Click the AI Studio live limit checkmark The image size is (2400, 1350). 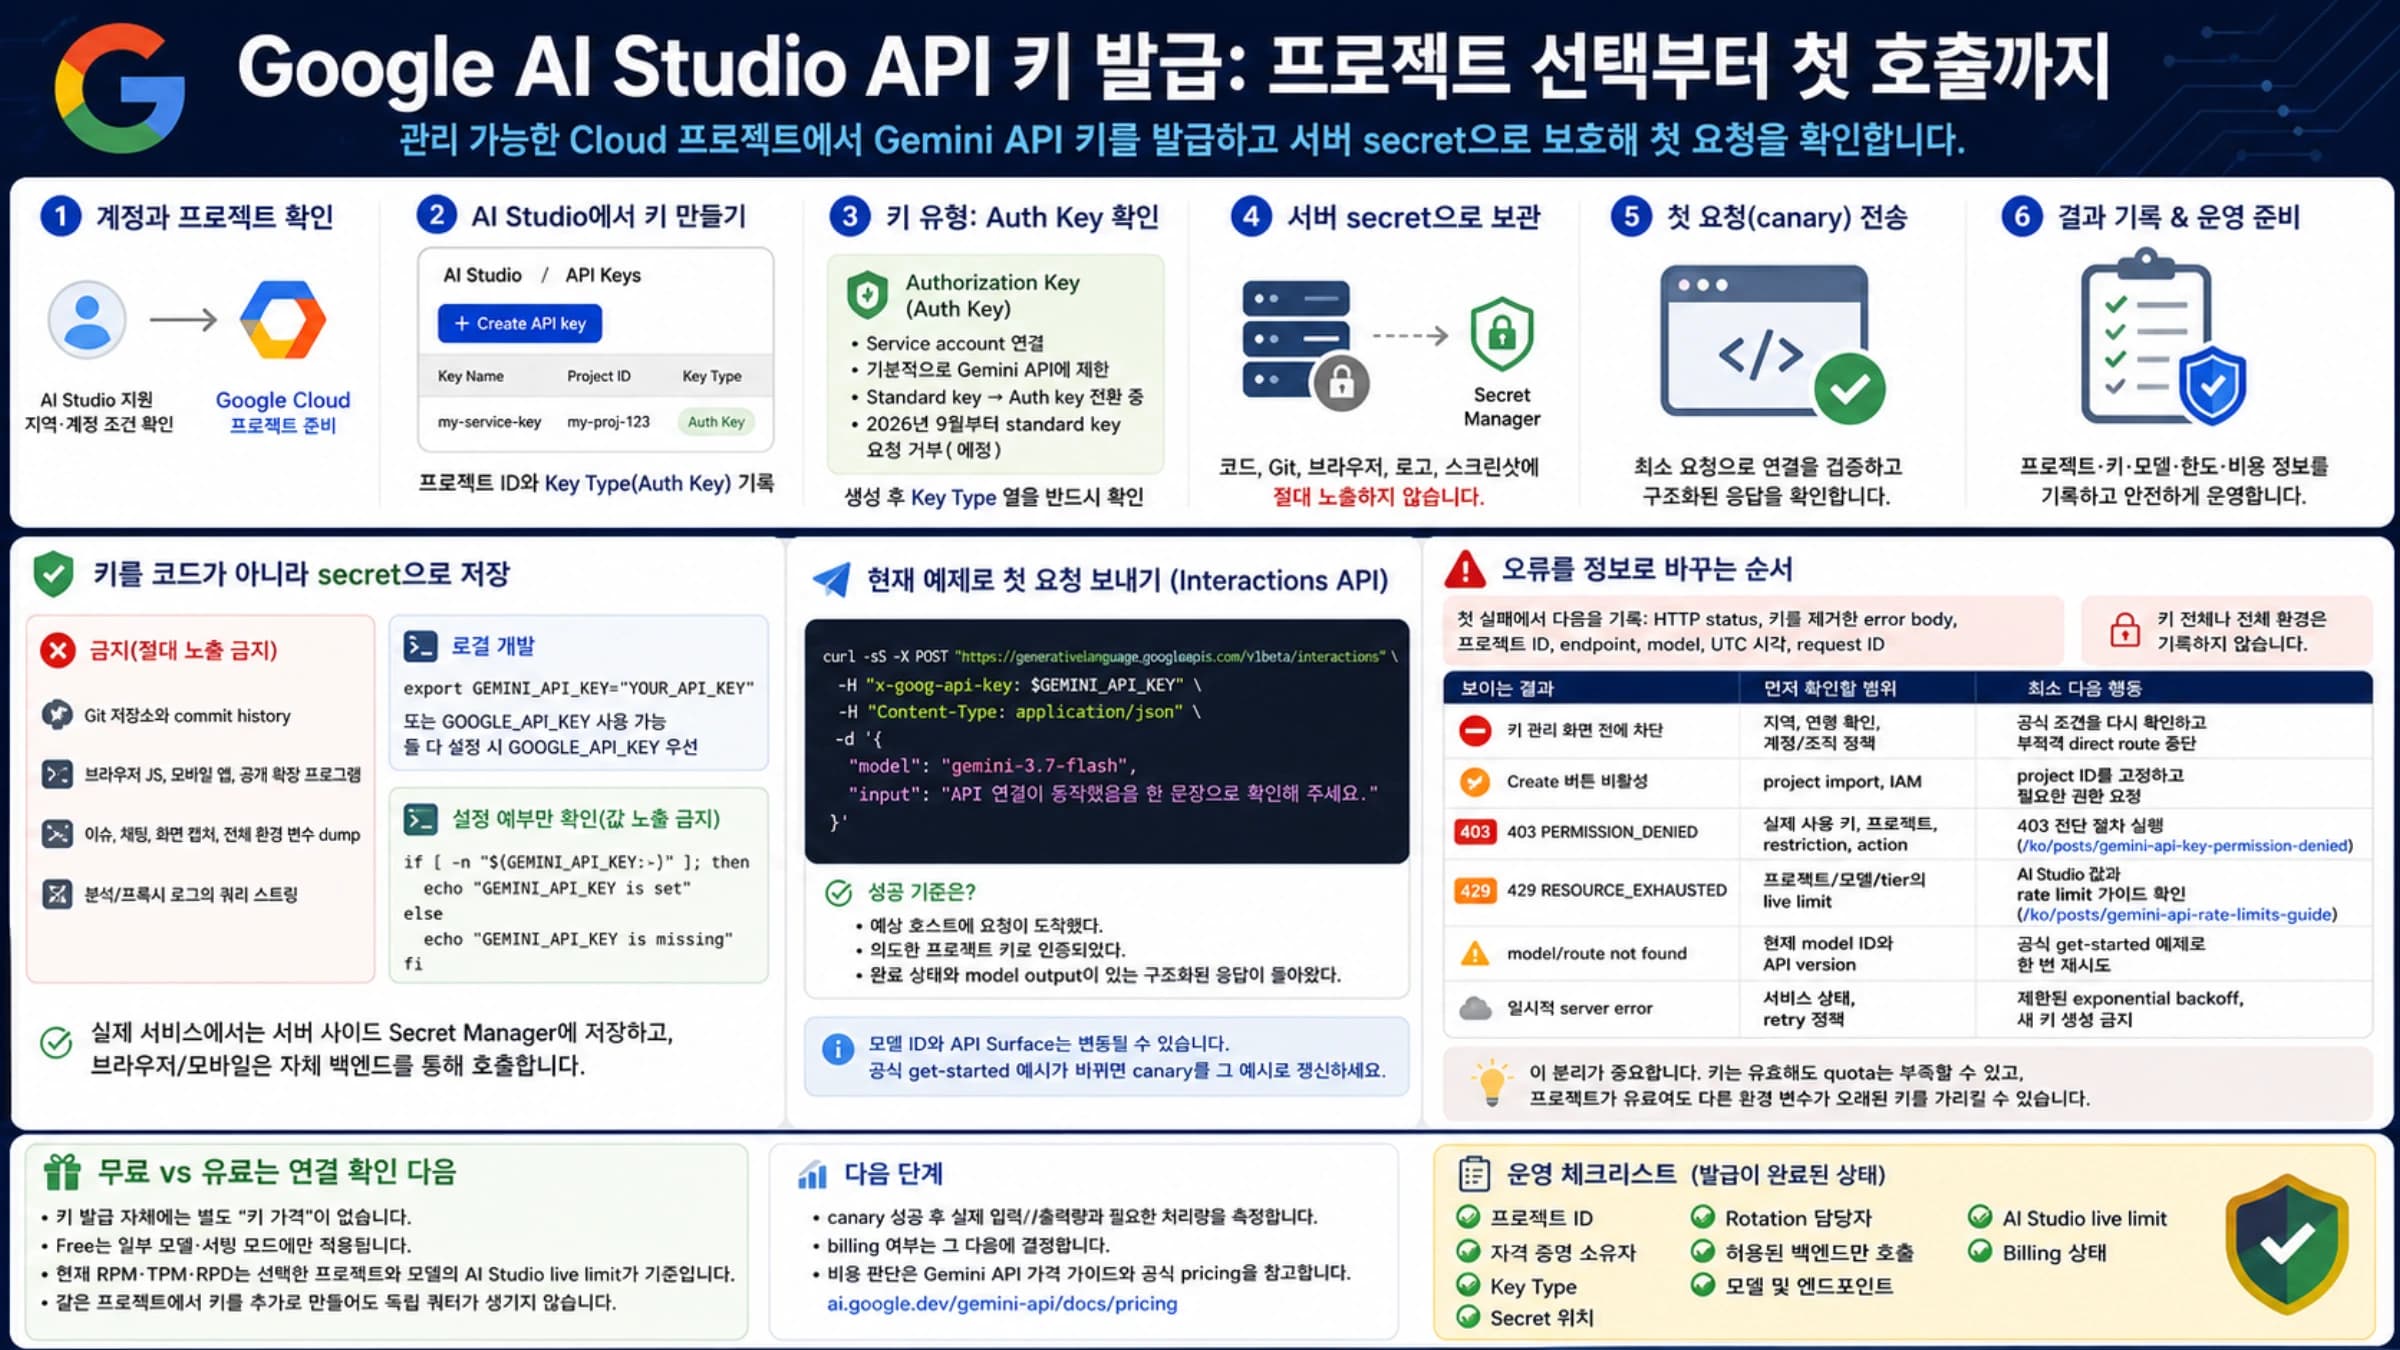tap(1980, 1217)
